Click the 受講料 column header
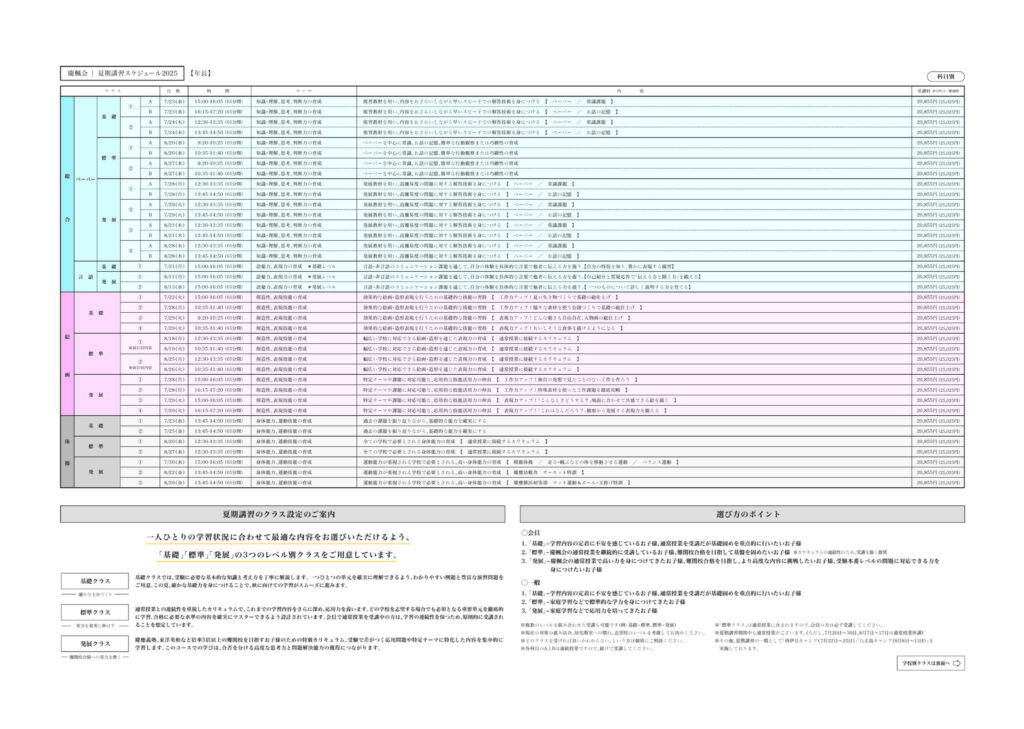Viewport: 1024px width, 729px height. (x=938, y=91)
